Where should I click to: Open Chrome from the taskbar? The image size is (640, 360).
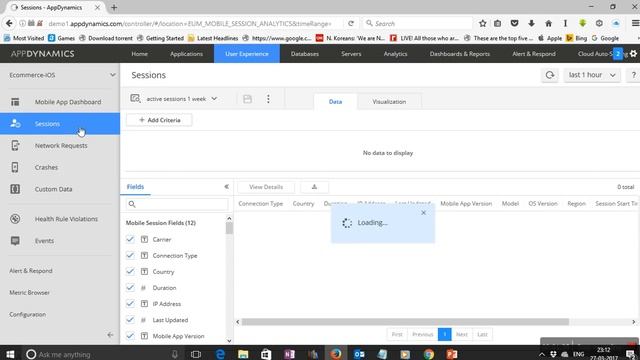click(429, 354)
